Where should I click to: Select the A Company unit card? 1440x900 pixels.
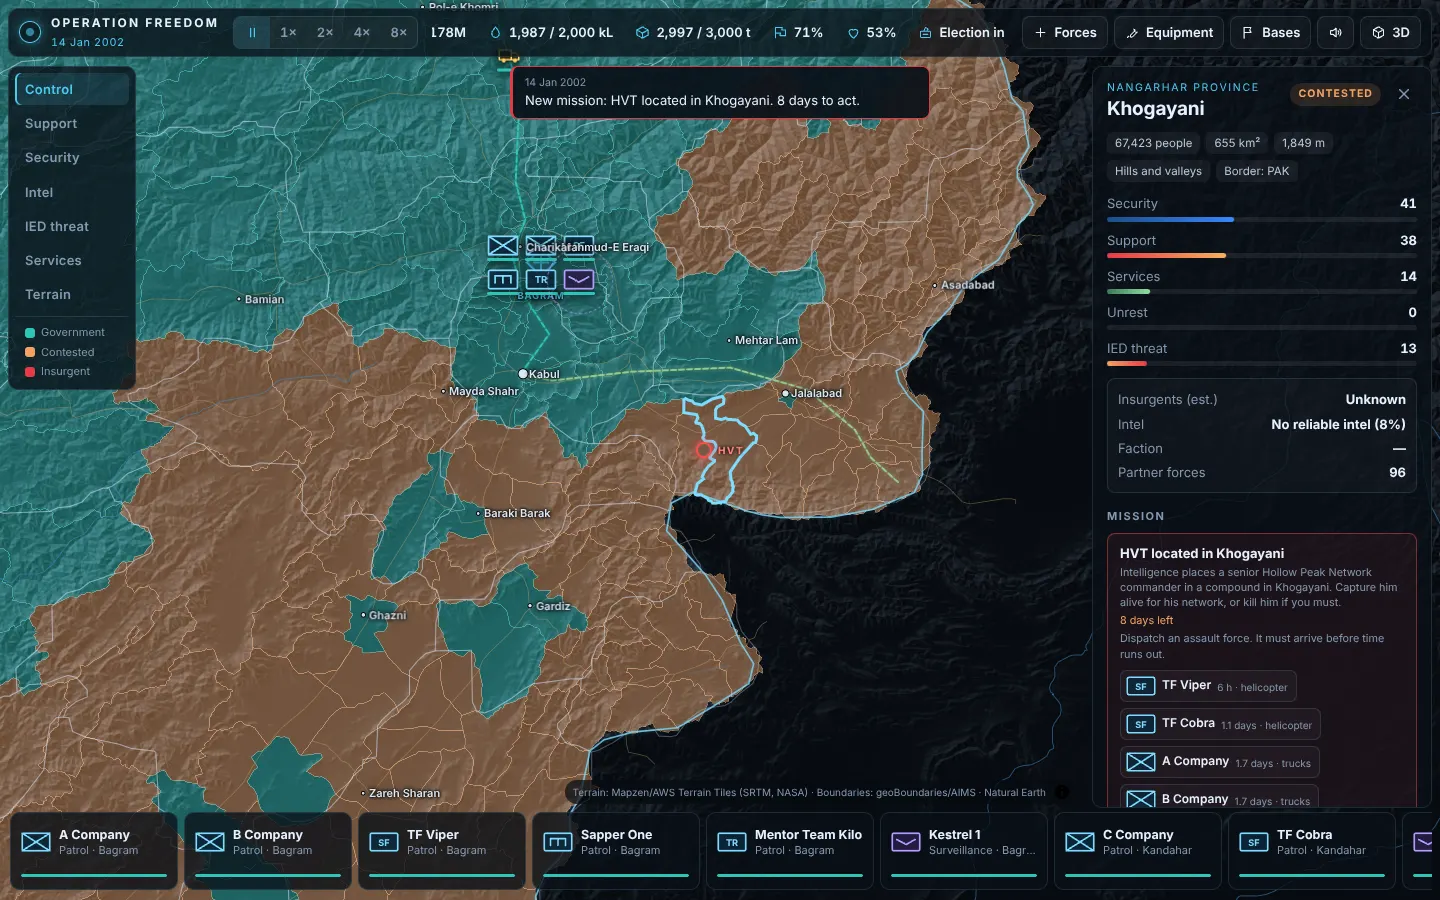pos(94,851)
